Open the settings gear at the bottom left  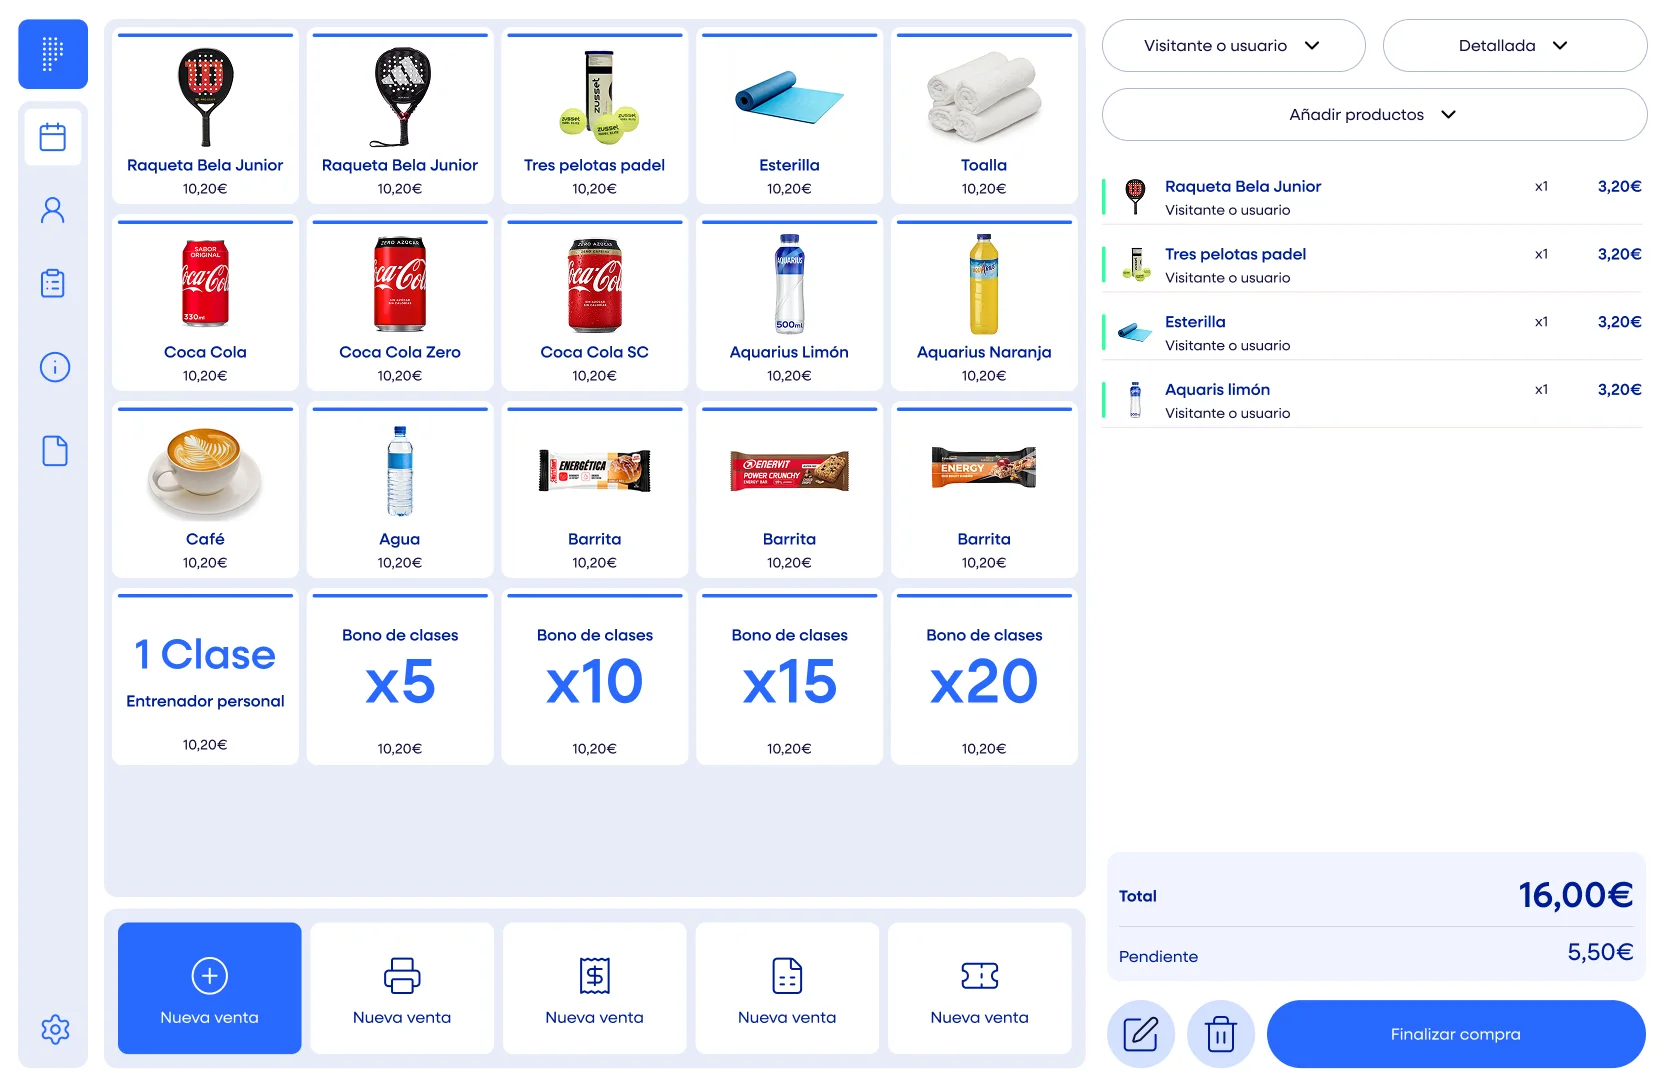(x=55, y=1029)
